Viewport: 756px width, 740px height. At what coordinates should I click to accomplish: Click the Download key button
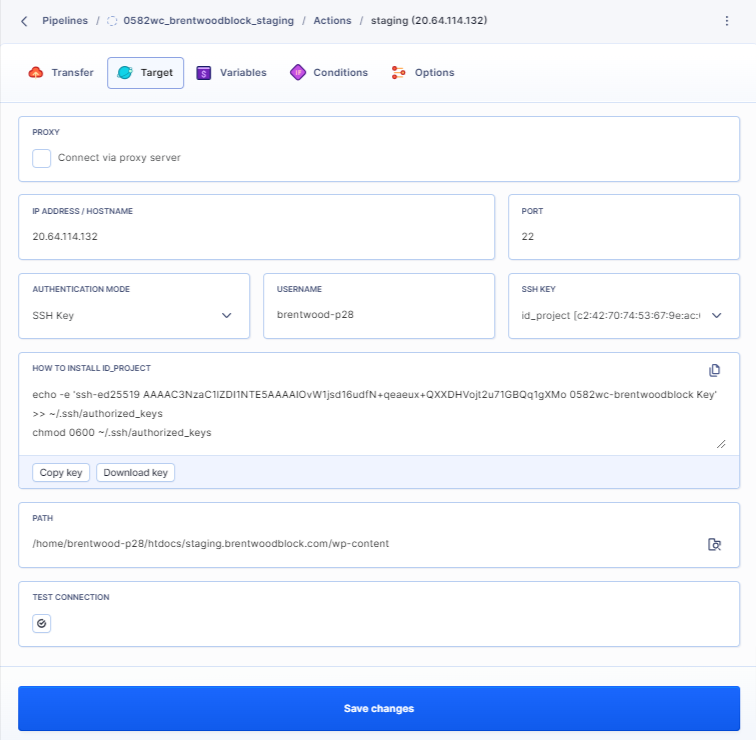pyautogui.click(x=135, y=472)
